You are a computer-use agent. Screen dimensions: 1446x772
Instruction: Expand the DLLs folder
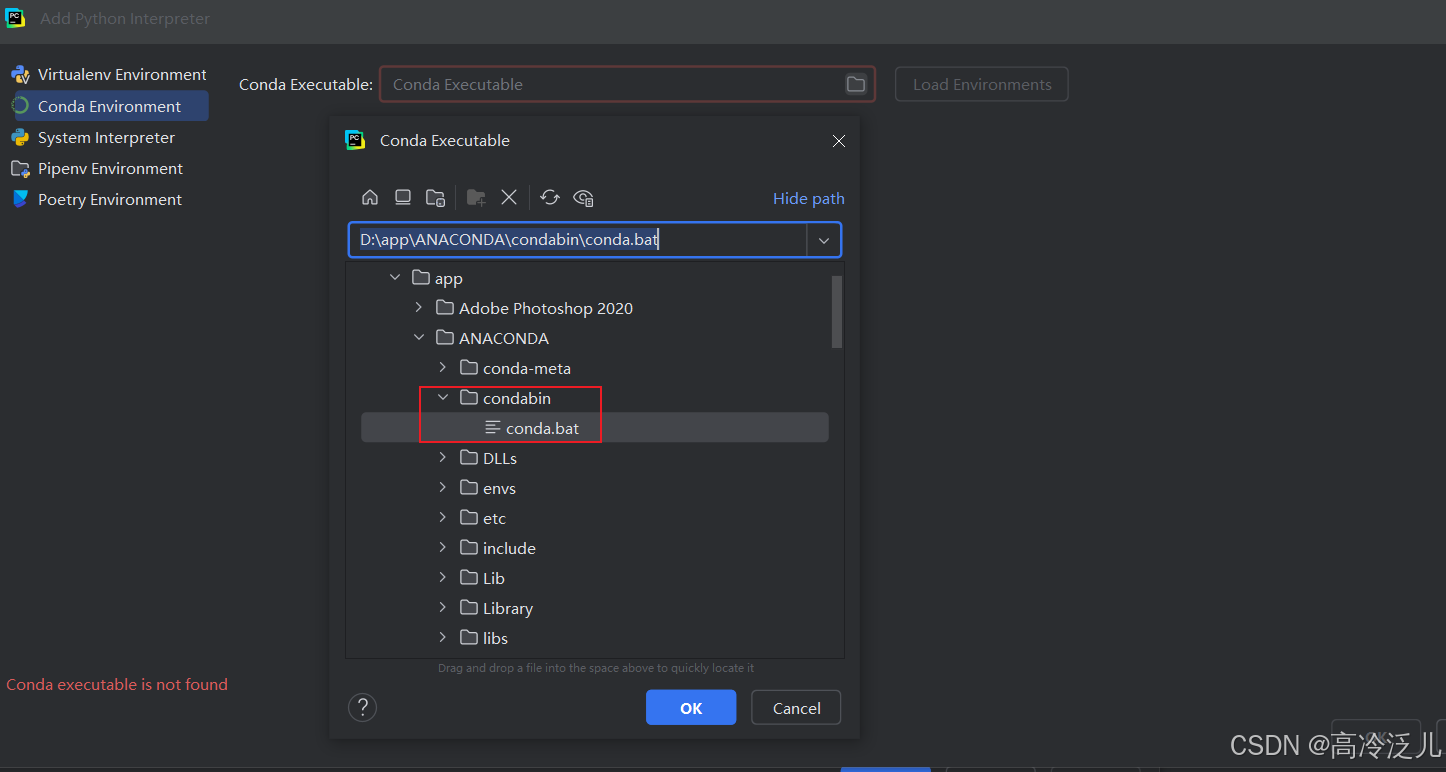coord(443,458)
